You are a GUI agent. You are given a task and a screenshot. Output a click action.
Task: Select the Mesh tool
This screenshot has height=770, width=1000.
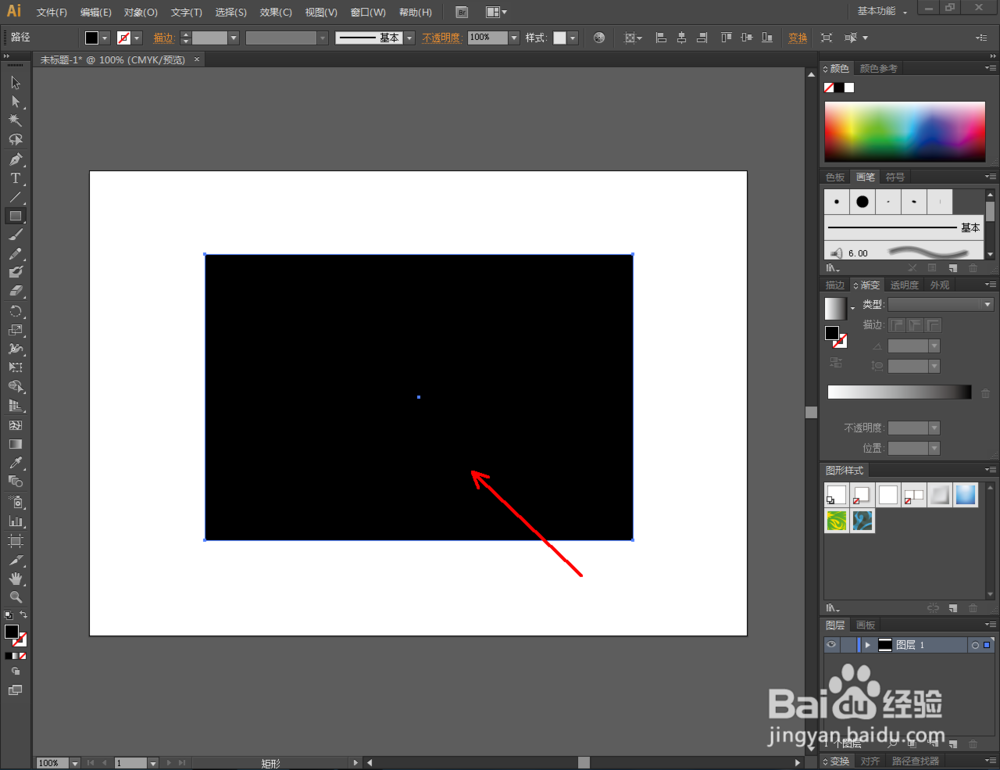tap(15, 426)
